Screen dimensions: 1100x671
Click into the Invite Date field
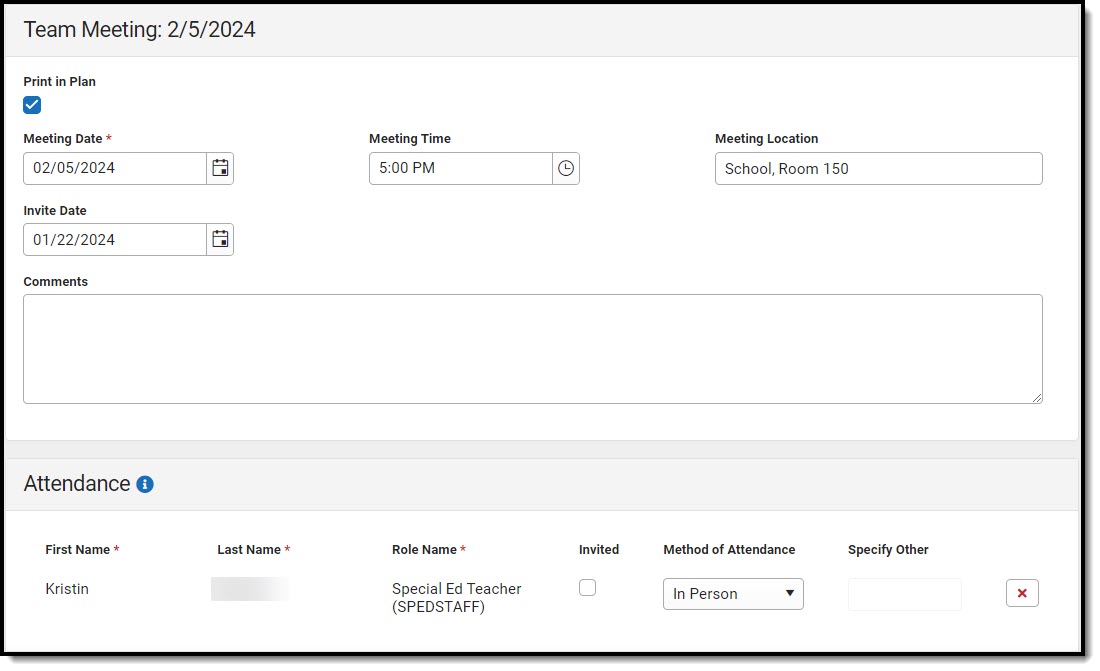pos(115,239)
